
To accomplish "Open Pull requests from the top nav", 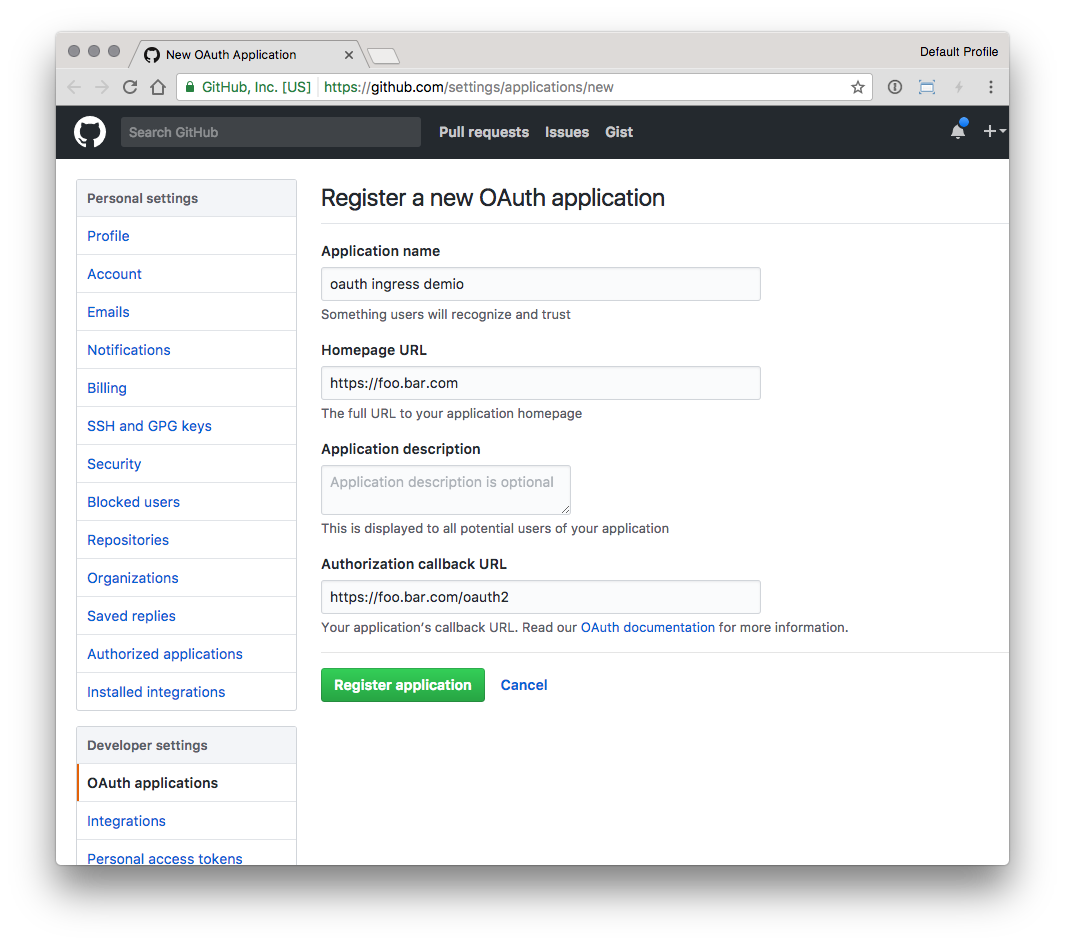I will pos(483,132).
